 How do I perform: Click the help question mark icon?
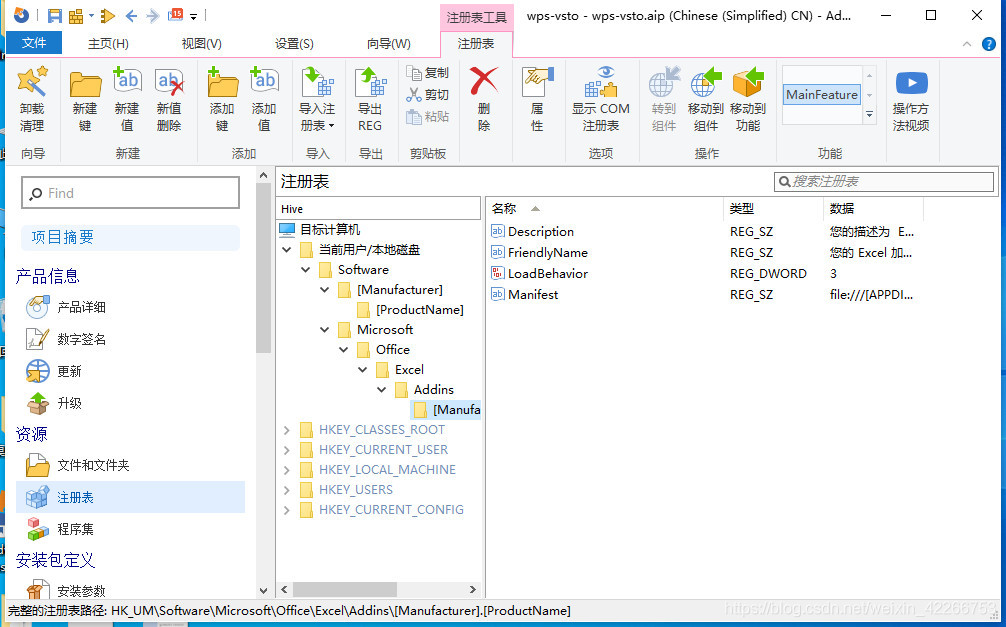point(989,44)
